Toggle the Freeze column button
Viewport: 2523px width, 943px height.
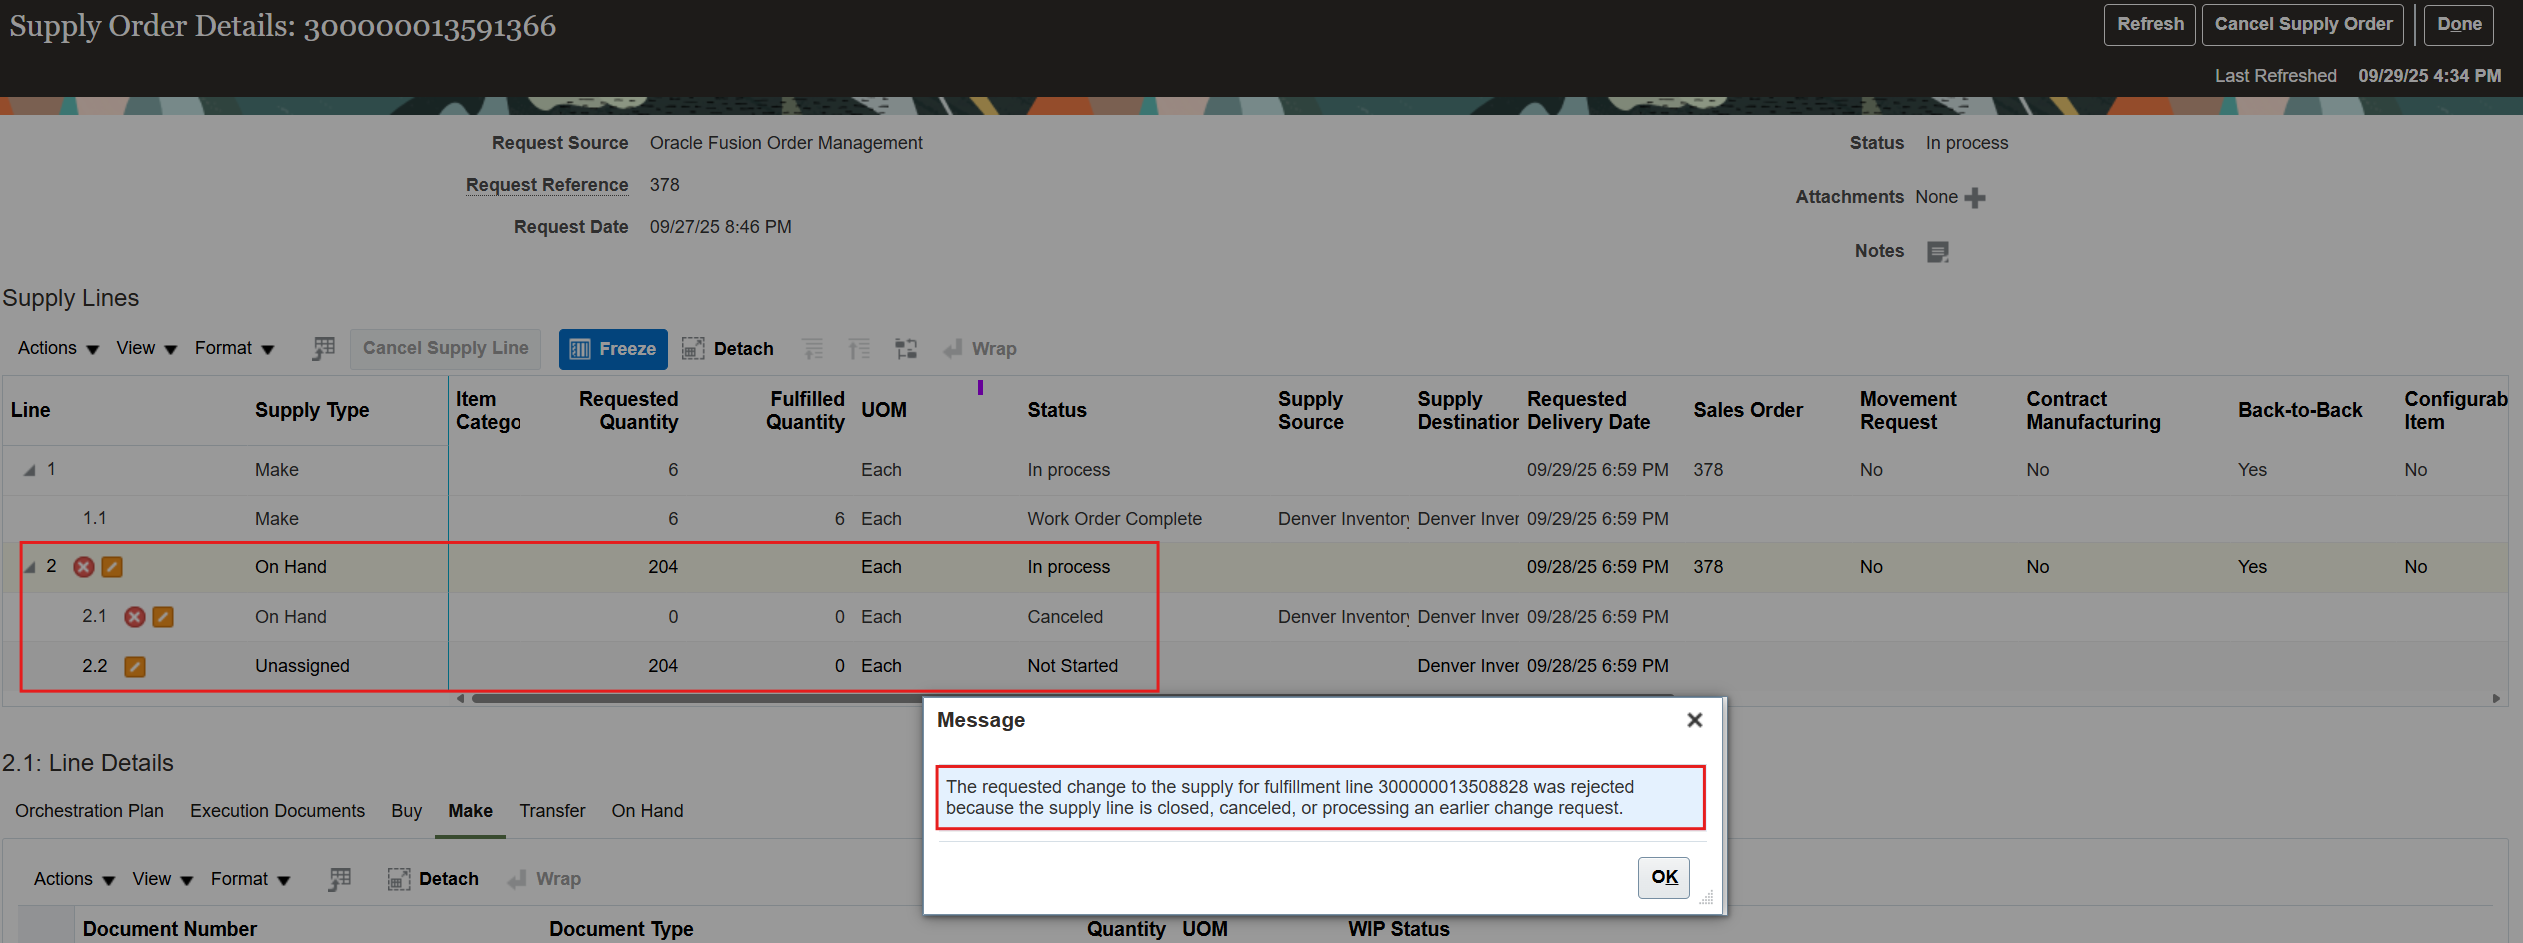coord(613,349)
